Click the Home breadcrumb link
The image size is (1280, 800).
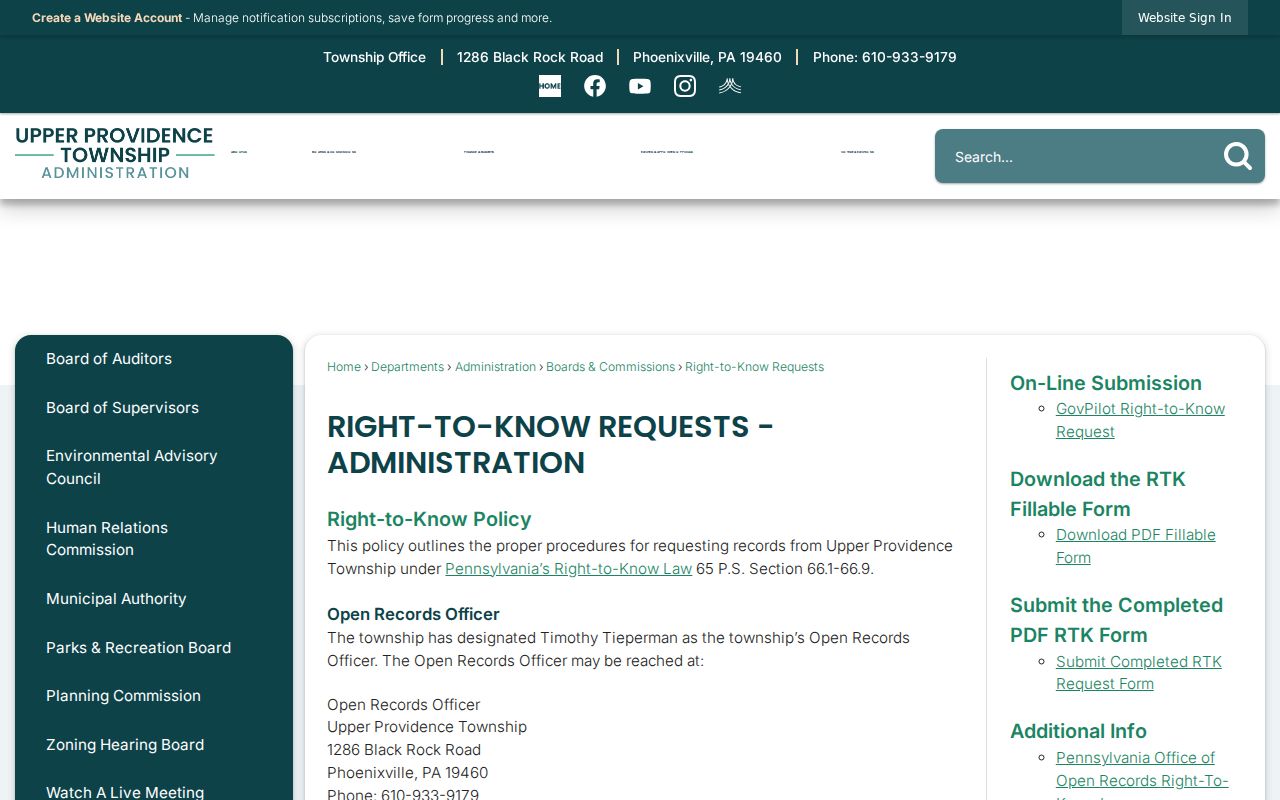point(344,367)
